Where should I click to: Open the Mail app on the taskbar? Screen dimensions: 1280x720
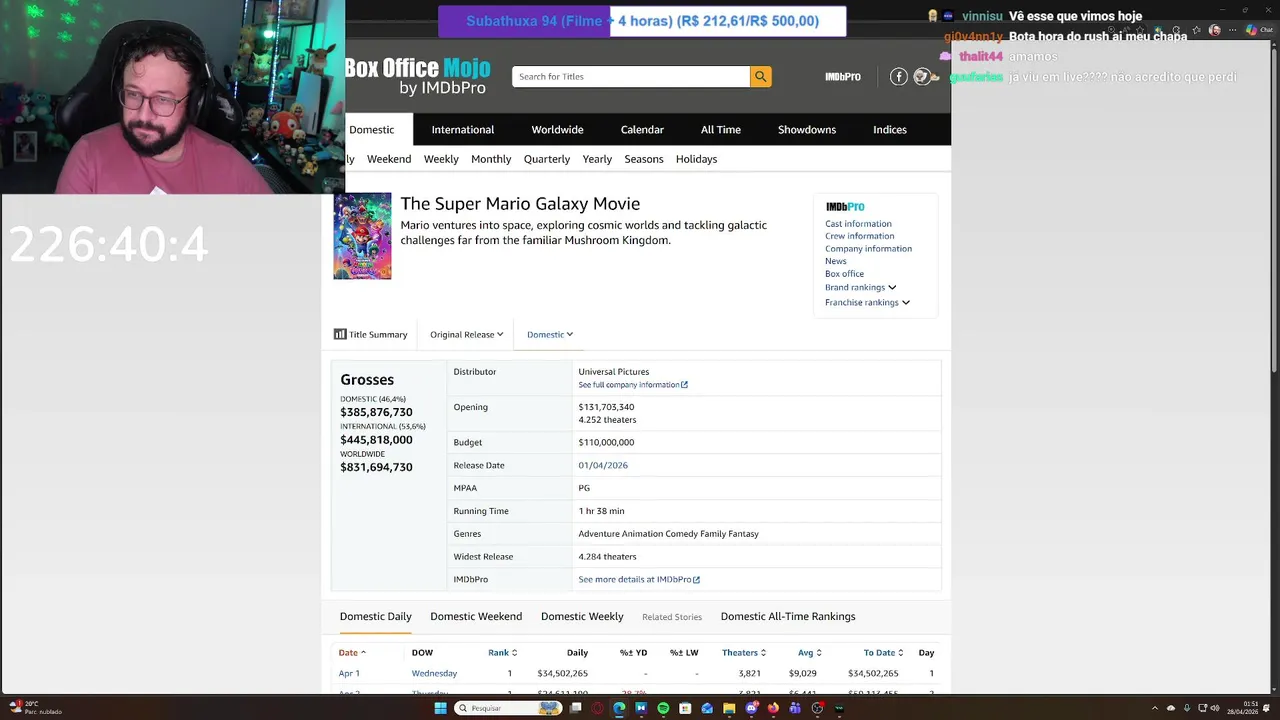coord(707,708)
